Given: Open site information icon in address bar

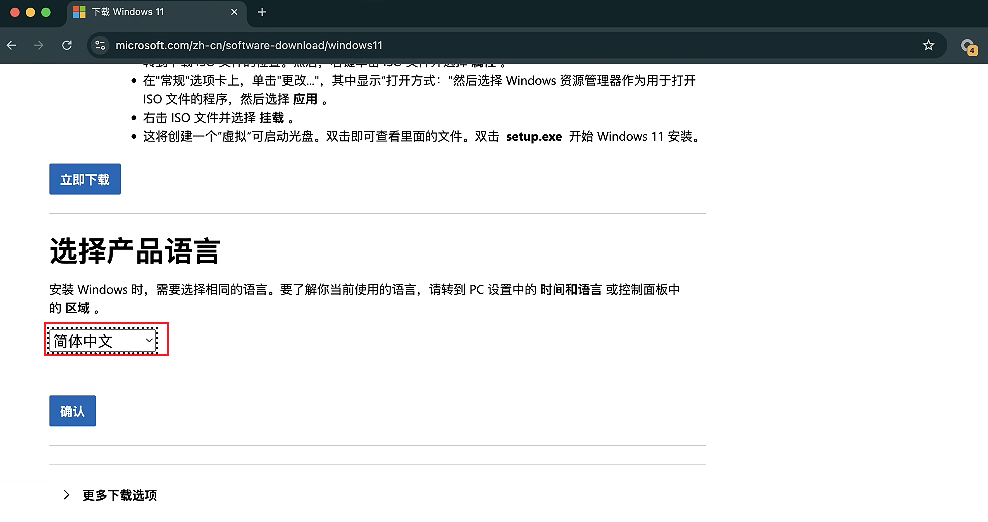Looking at the screenshot, I should tap(100, 45).
